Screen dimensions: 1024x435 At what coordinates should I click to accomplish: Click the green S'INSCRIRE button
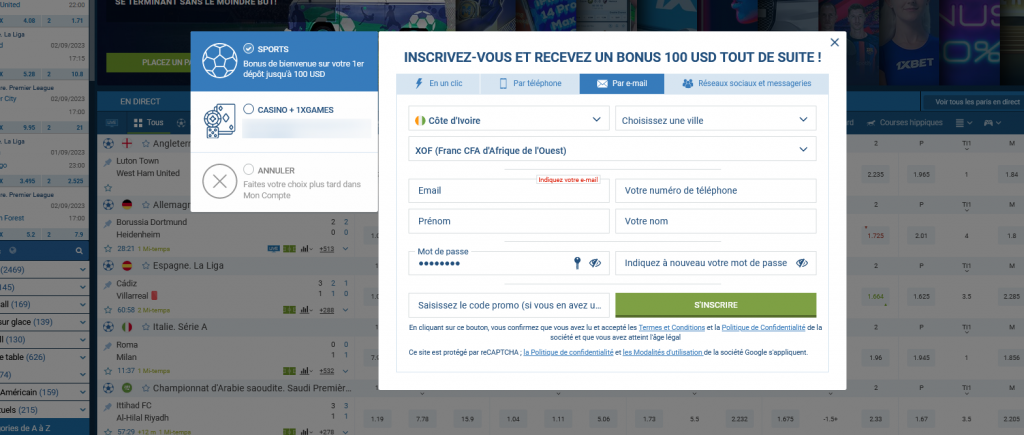point(716,305)
